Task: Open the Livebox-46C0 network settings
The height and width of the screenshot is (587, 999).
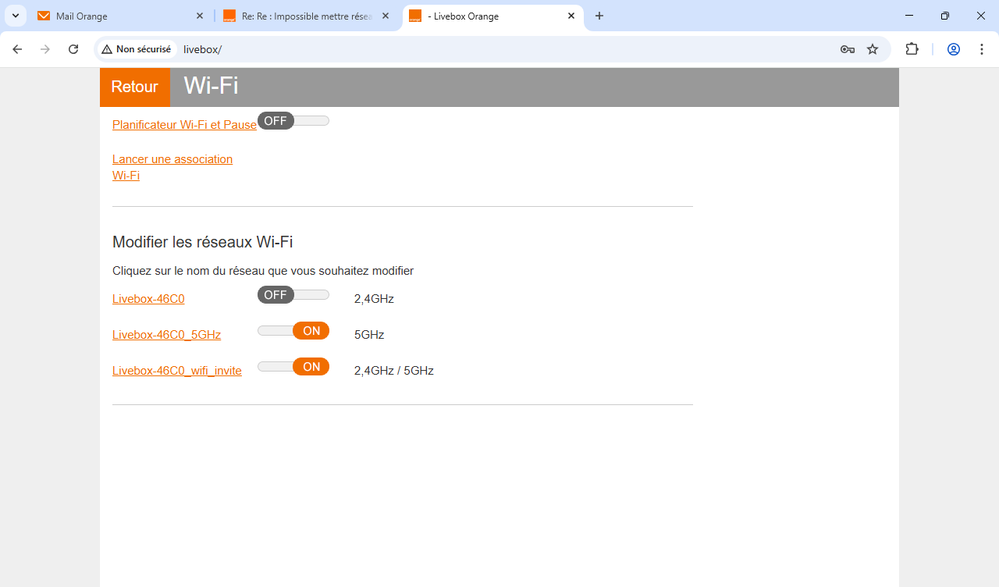Action: click(x=148, y=299)
